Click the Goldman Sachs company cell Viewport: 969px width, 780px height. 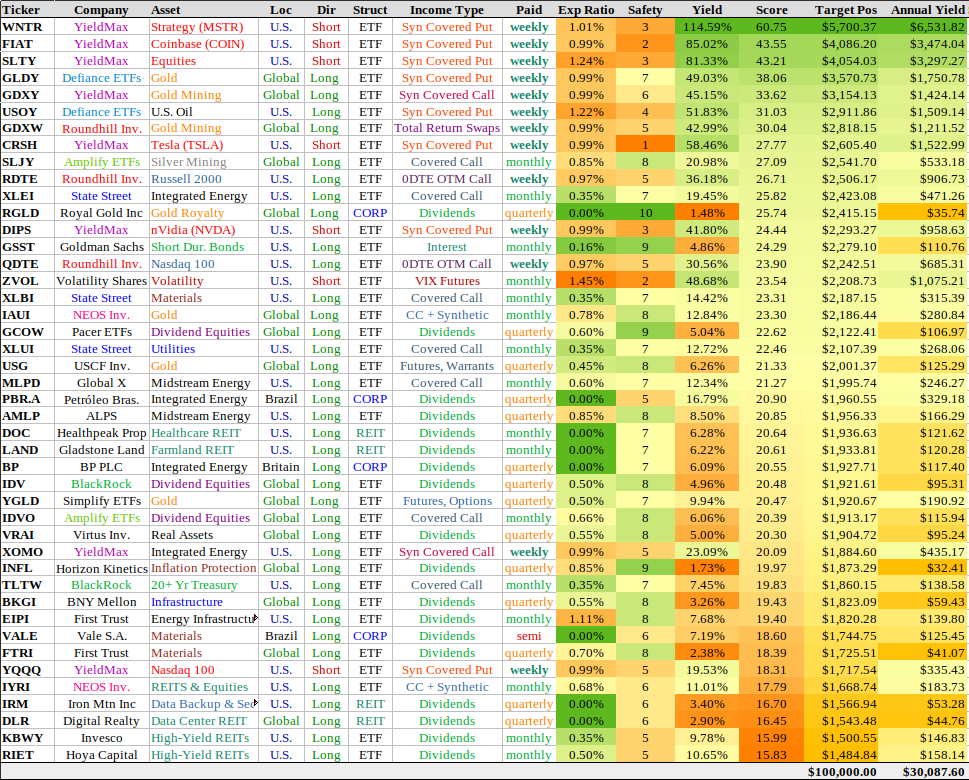click(101, 247)
